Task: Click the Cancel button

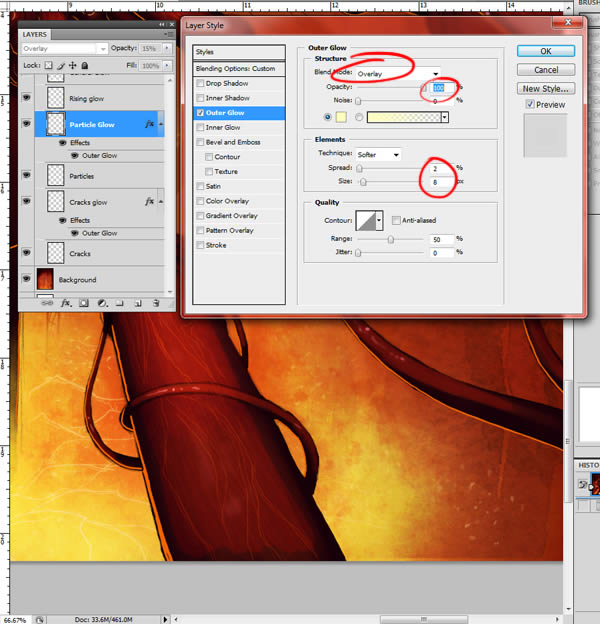Action: (x=545, y=70)
